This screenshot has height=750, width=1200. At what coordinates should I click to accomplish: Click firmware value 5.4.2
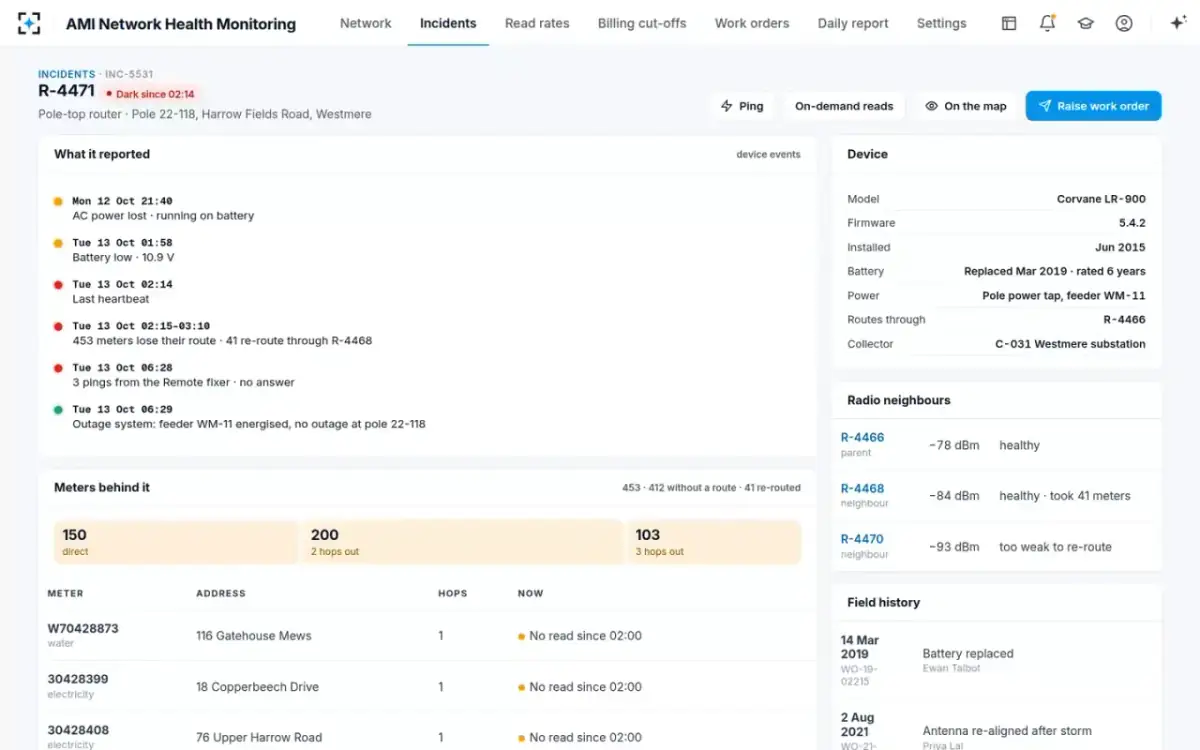tap(1132, 223)
